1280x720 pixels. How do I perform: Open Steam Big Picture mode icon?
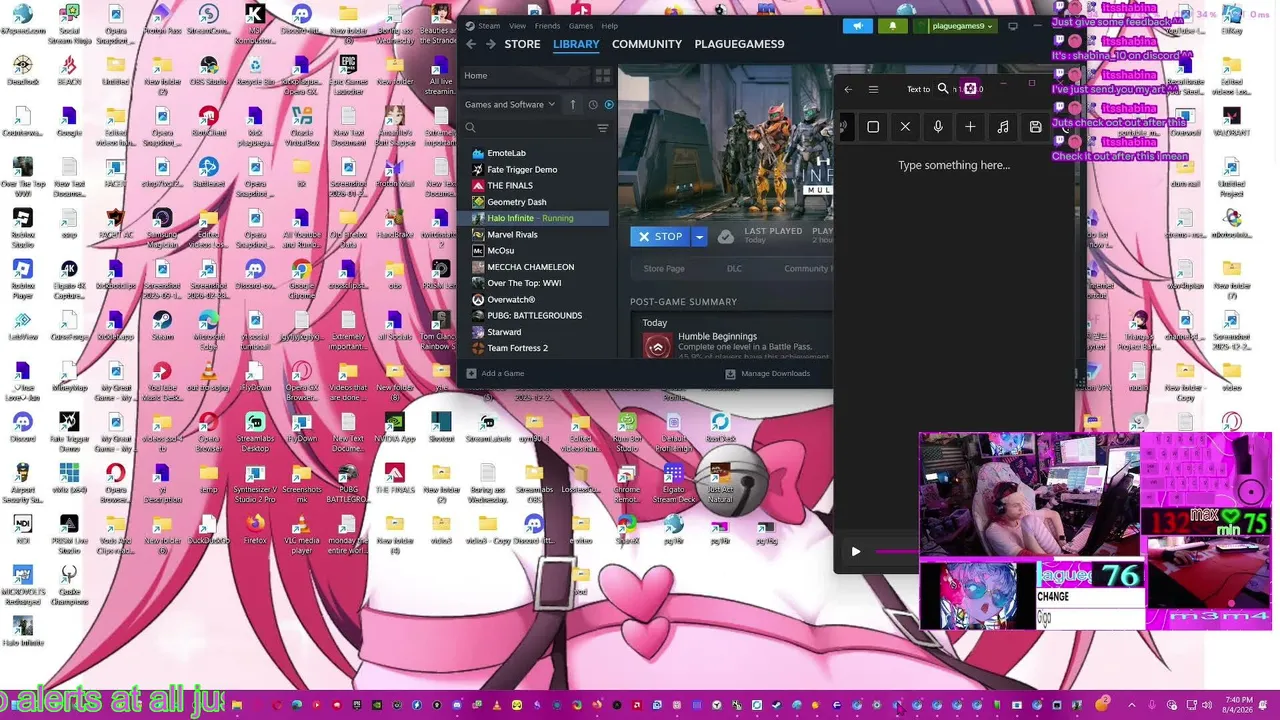coord(1013,26)
